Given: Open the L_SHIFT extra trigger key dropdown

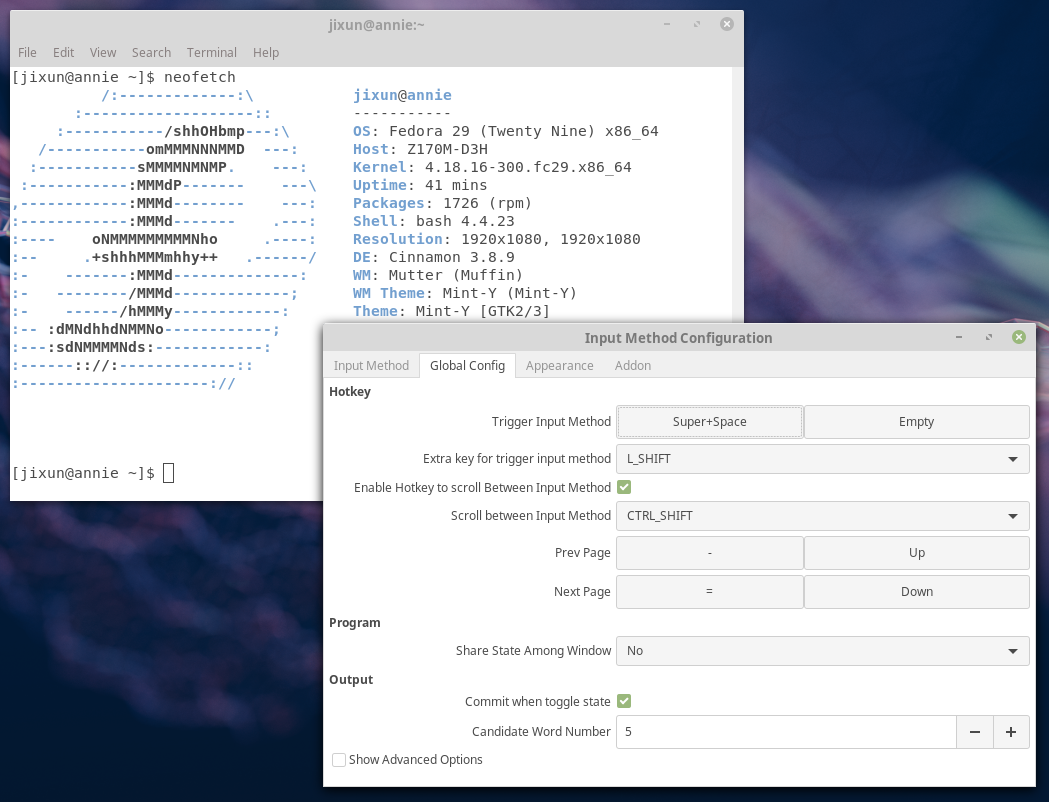Looking at the screenshot, I should pos(822,458).
